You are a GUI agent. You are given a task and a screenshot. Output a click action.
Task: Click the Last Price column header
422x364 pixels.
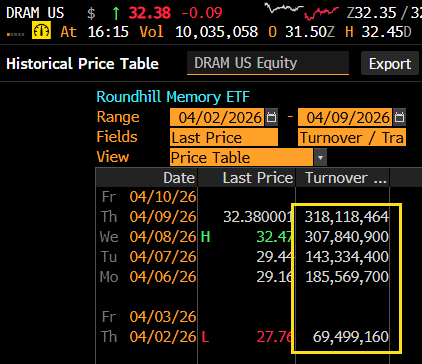(247, 178)
